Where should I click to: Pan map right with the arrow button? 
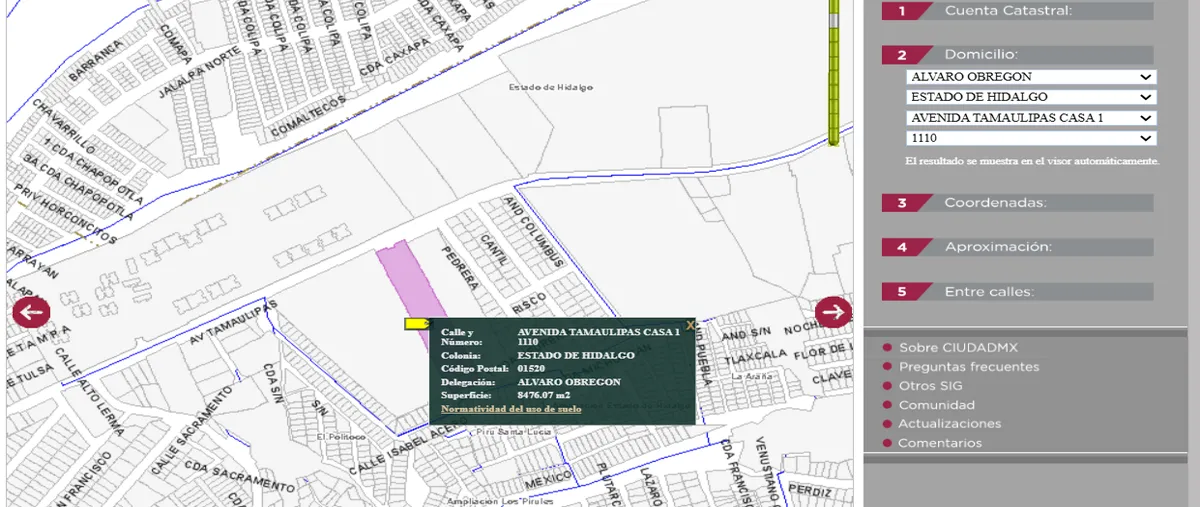tap(833, 312)
